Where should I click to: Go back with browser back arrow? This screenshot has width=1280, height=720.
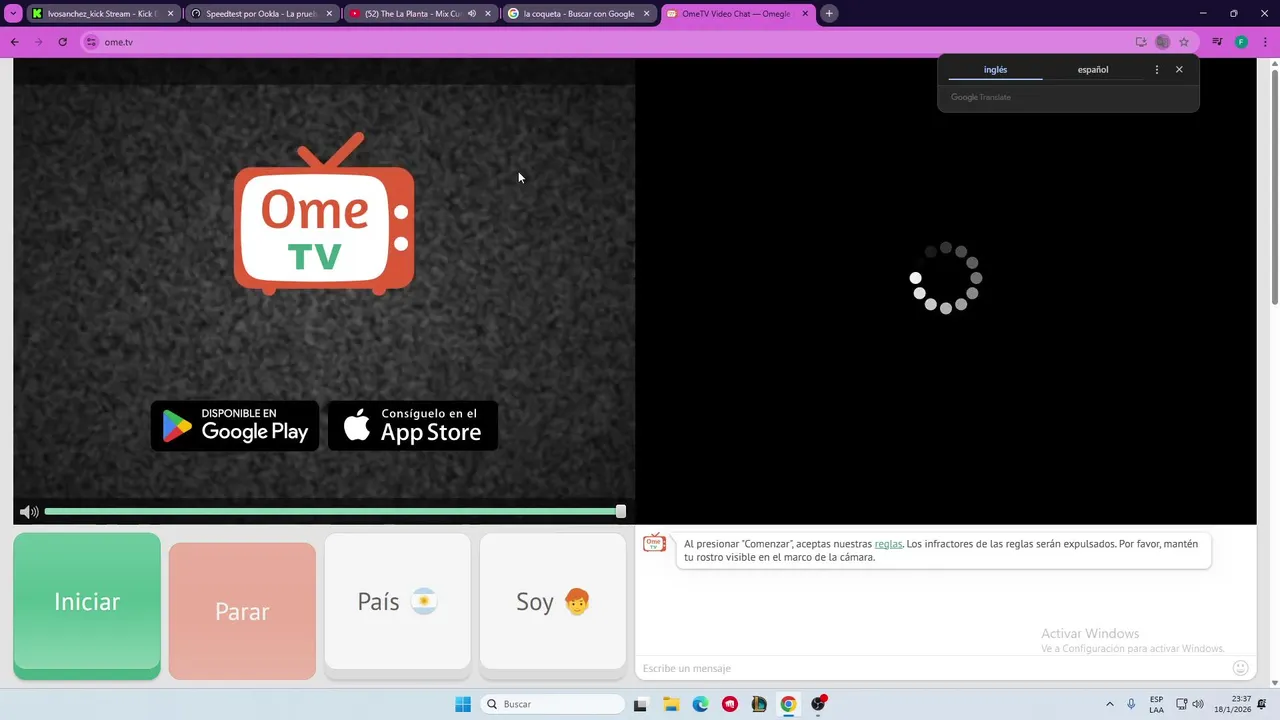coord(14,42)
